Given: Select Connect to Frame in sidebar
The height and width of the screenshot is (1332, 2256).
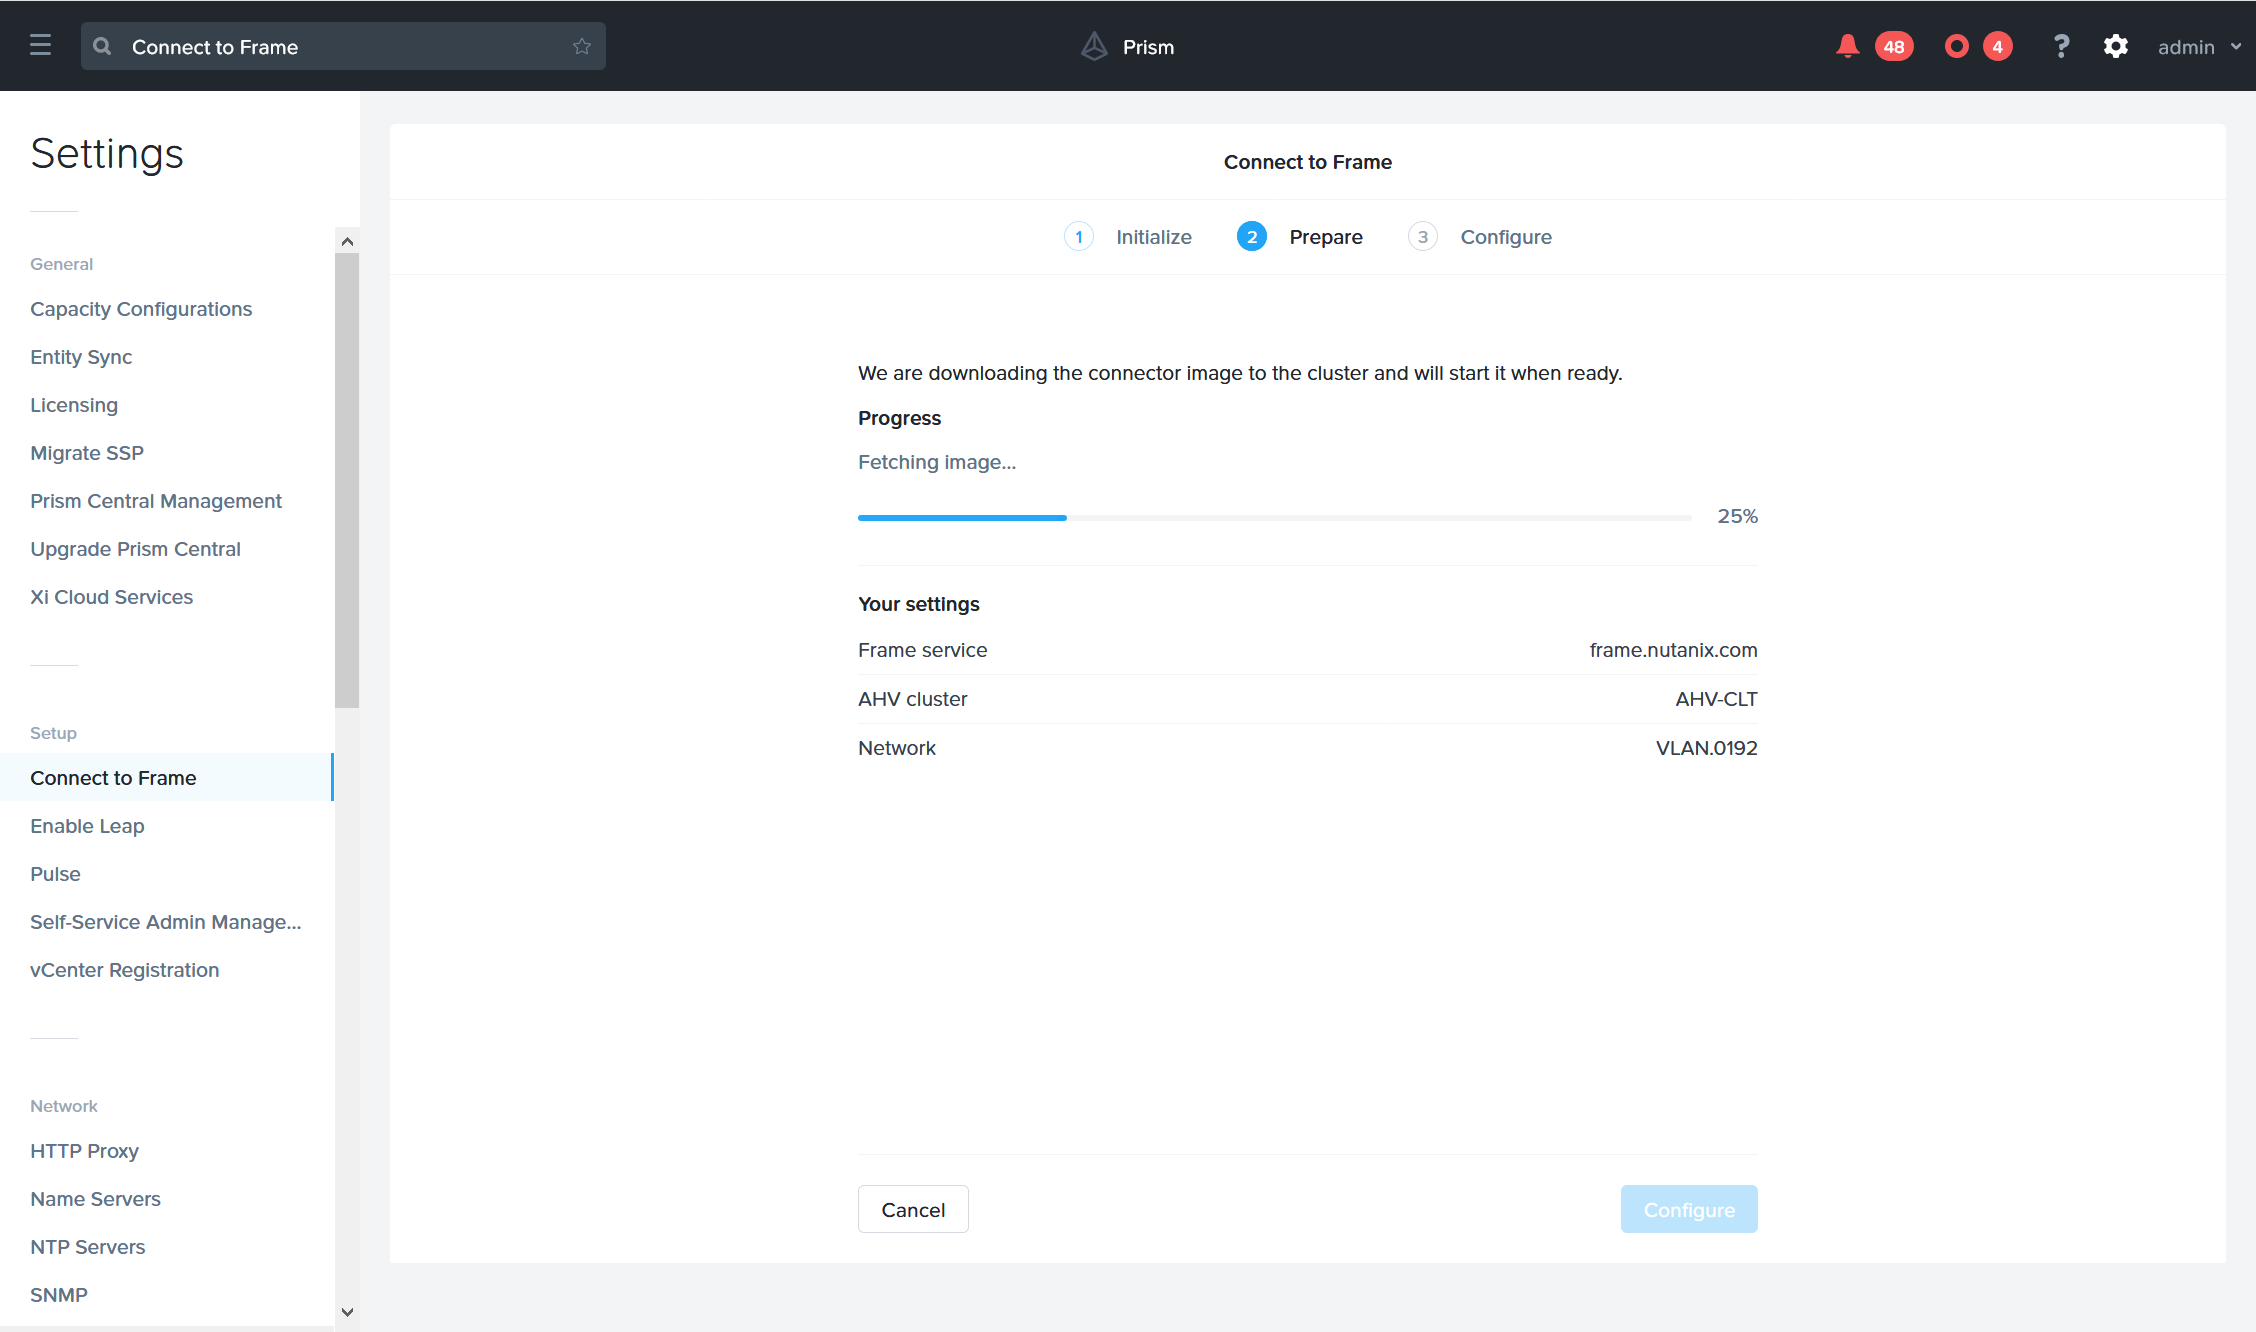Looking at the screenshot, I should point(166,778).
